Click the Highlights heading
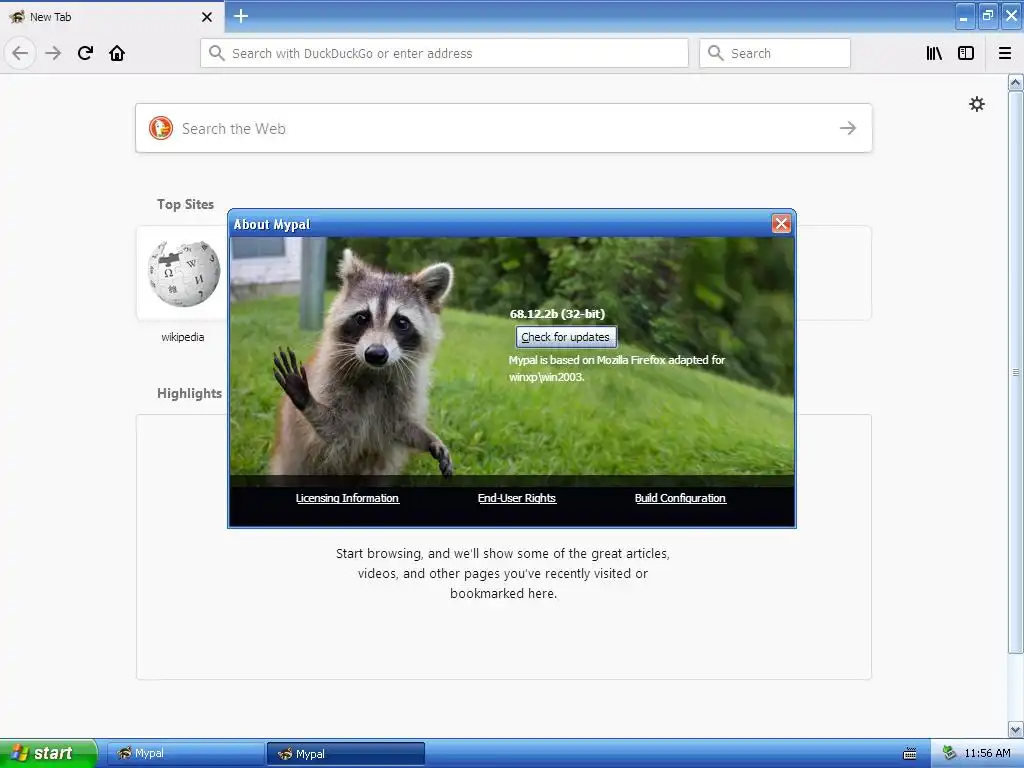The height and width of the screenshot is (768, 1024). pyautogui.click(x=189, y=393)
